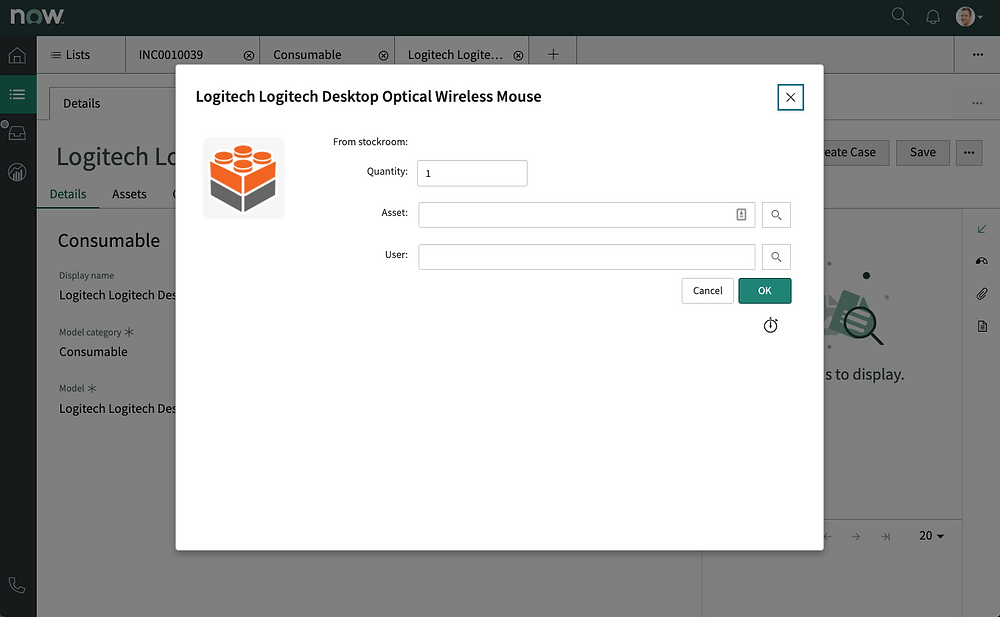
Task: Collapse the side panel arrow icon
Action: (x=982, y=229)
